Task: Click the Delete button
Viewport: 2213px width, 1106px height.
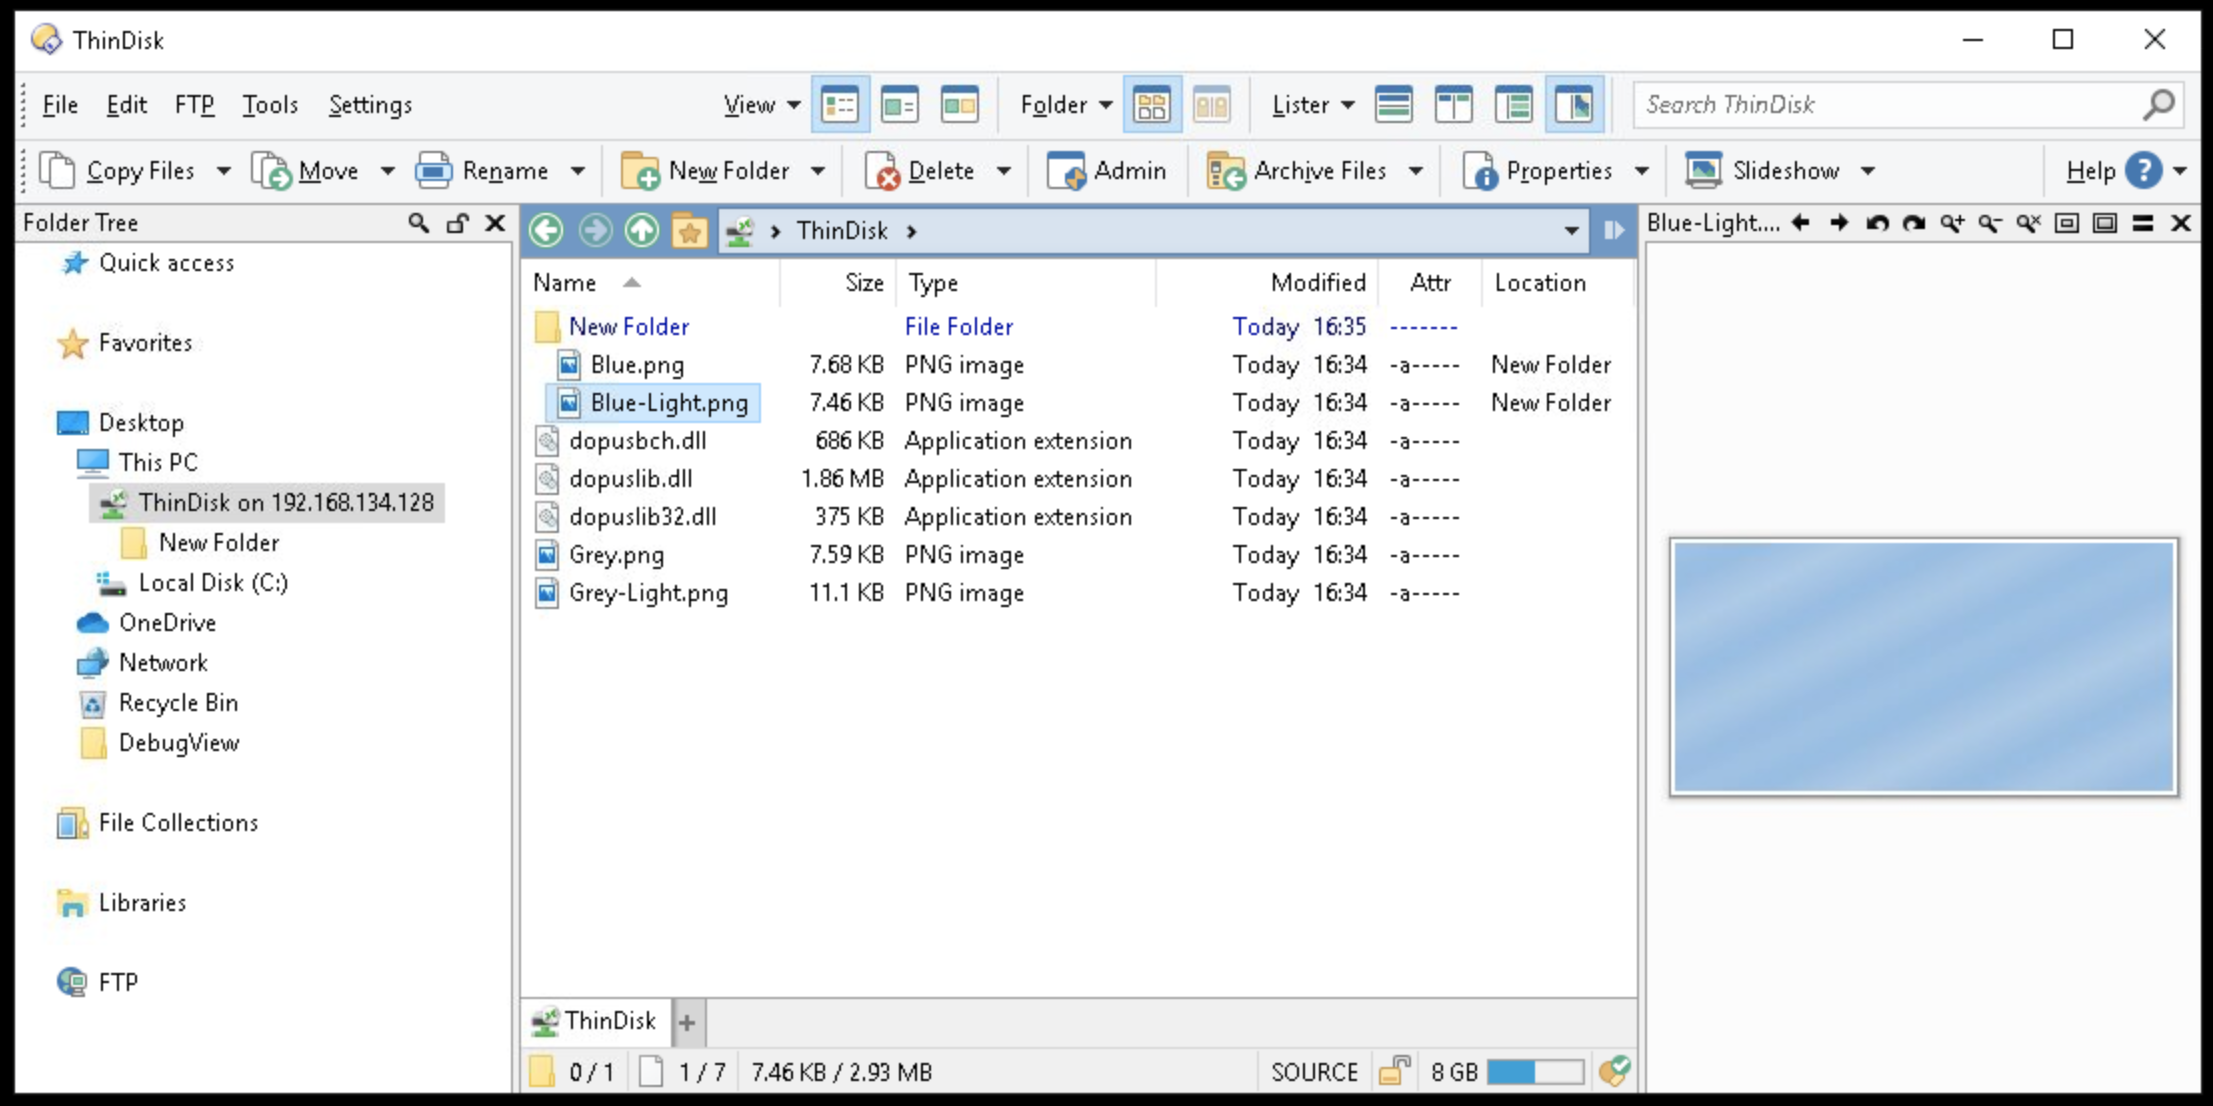Action: 920,172
